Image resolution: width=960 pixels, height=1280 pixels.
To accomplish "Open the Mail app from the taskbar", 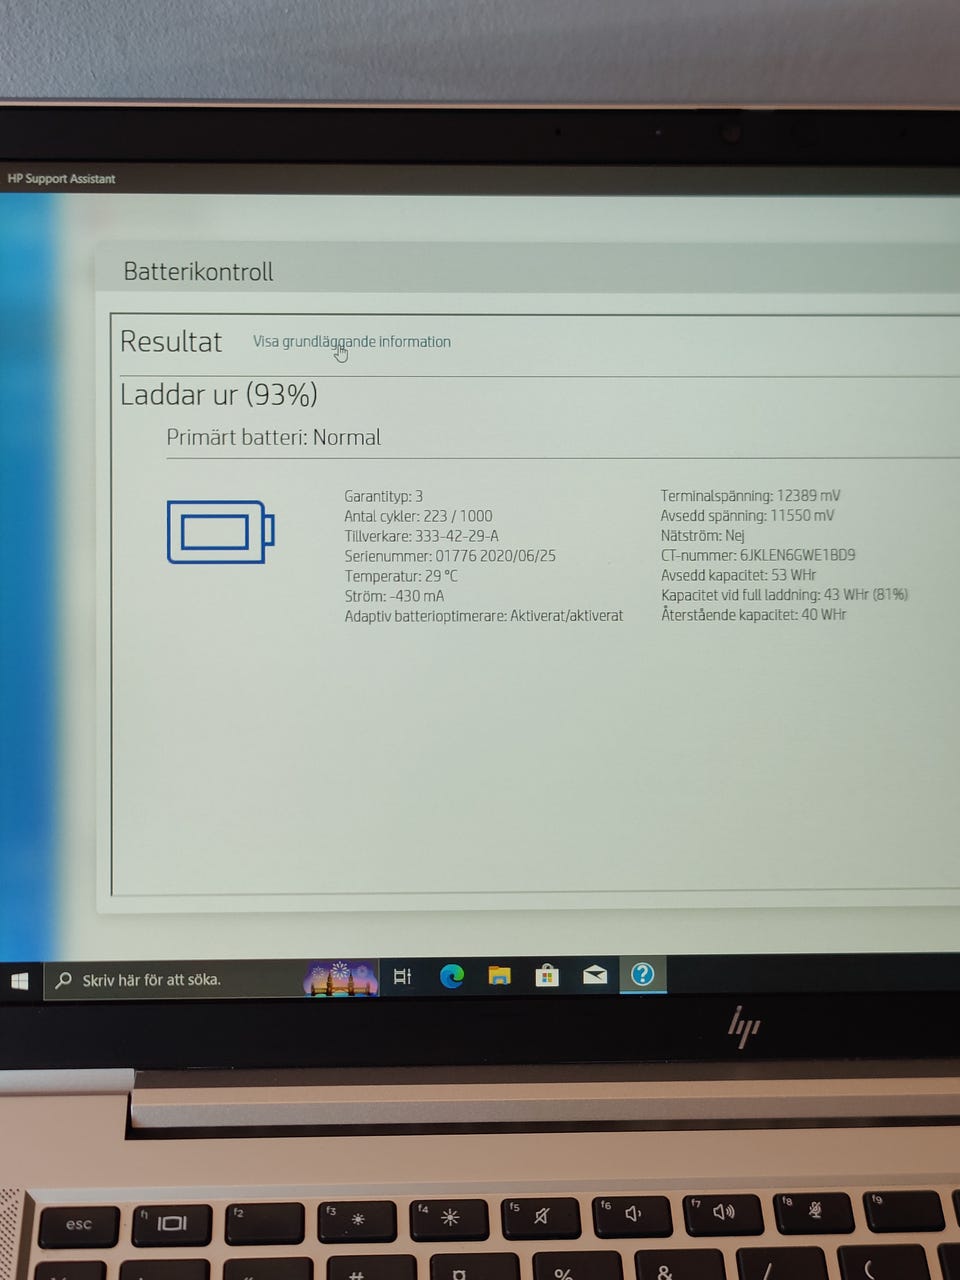I will click(595, 974).
